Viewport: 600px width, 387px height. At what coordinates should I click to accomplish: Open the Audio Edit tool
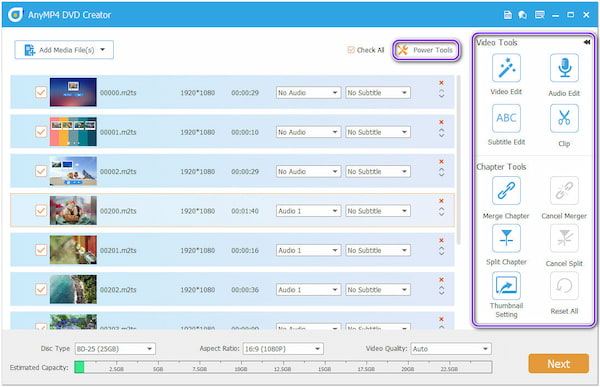tap(564, 68)
